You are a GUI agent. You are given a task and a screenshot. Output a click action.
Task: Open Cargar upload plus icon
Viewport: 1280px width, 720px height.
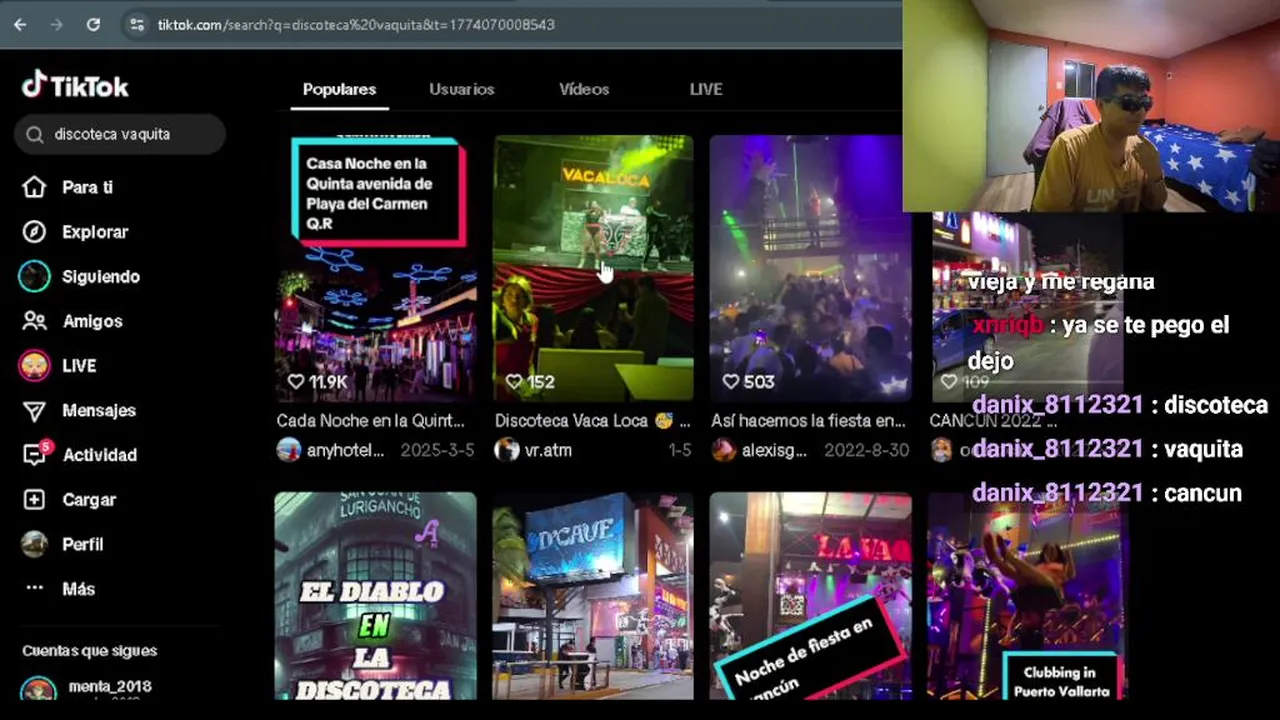[x=34, y=500]
